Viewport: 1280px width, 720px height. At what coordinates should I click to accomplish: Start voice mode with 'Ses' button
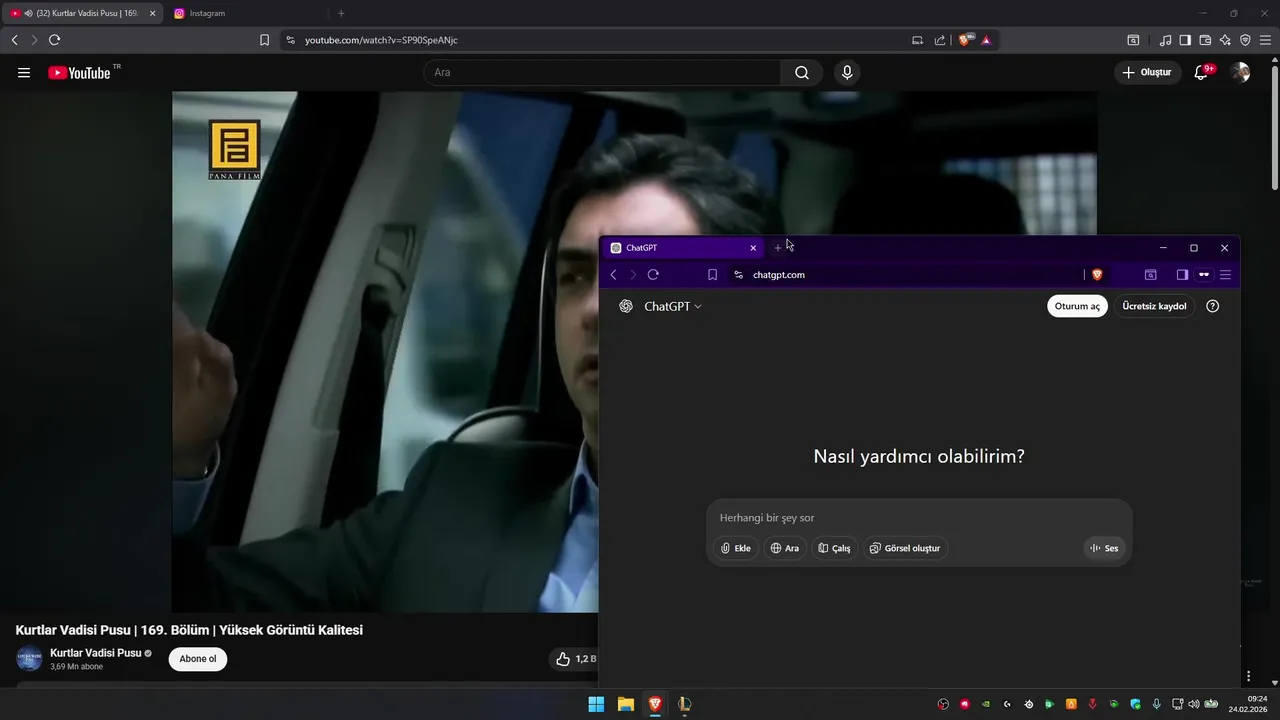1105,548
